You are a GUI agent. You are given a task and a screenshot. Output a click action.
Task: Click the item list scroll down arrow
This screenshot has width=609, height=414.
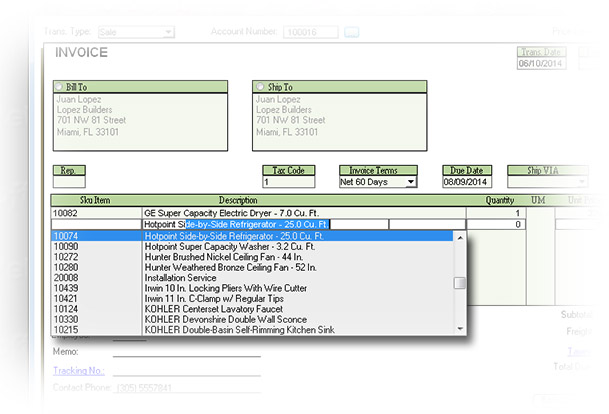pyautogui.click(x=460, y=329)
